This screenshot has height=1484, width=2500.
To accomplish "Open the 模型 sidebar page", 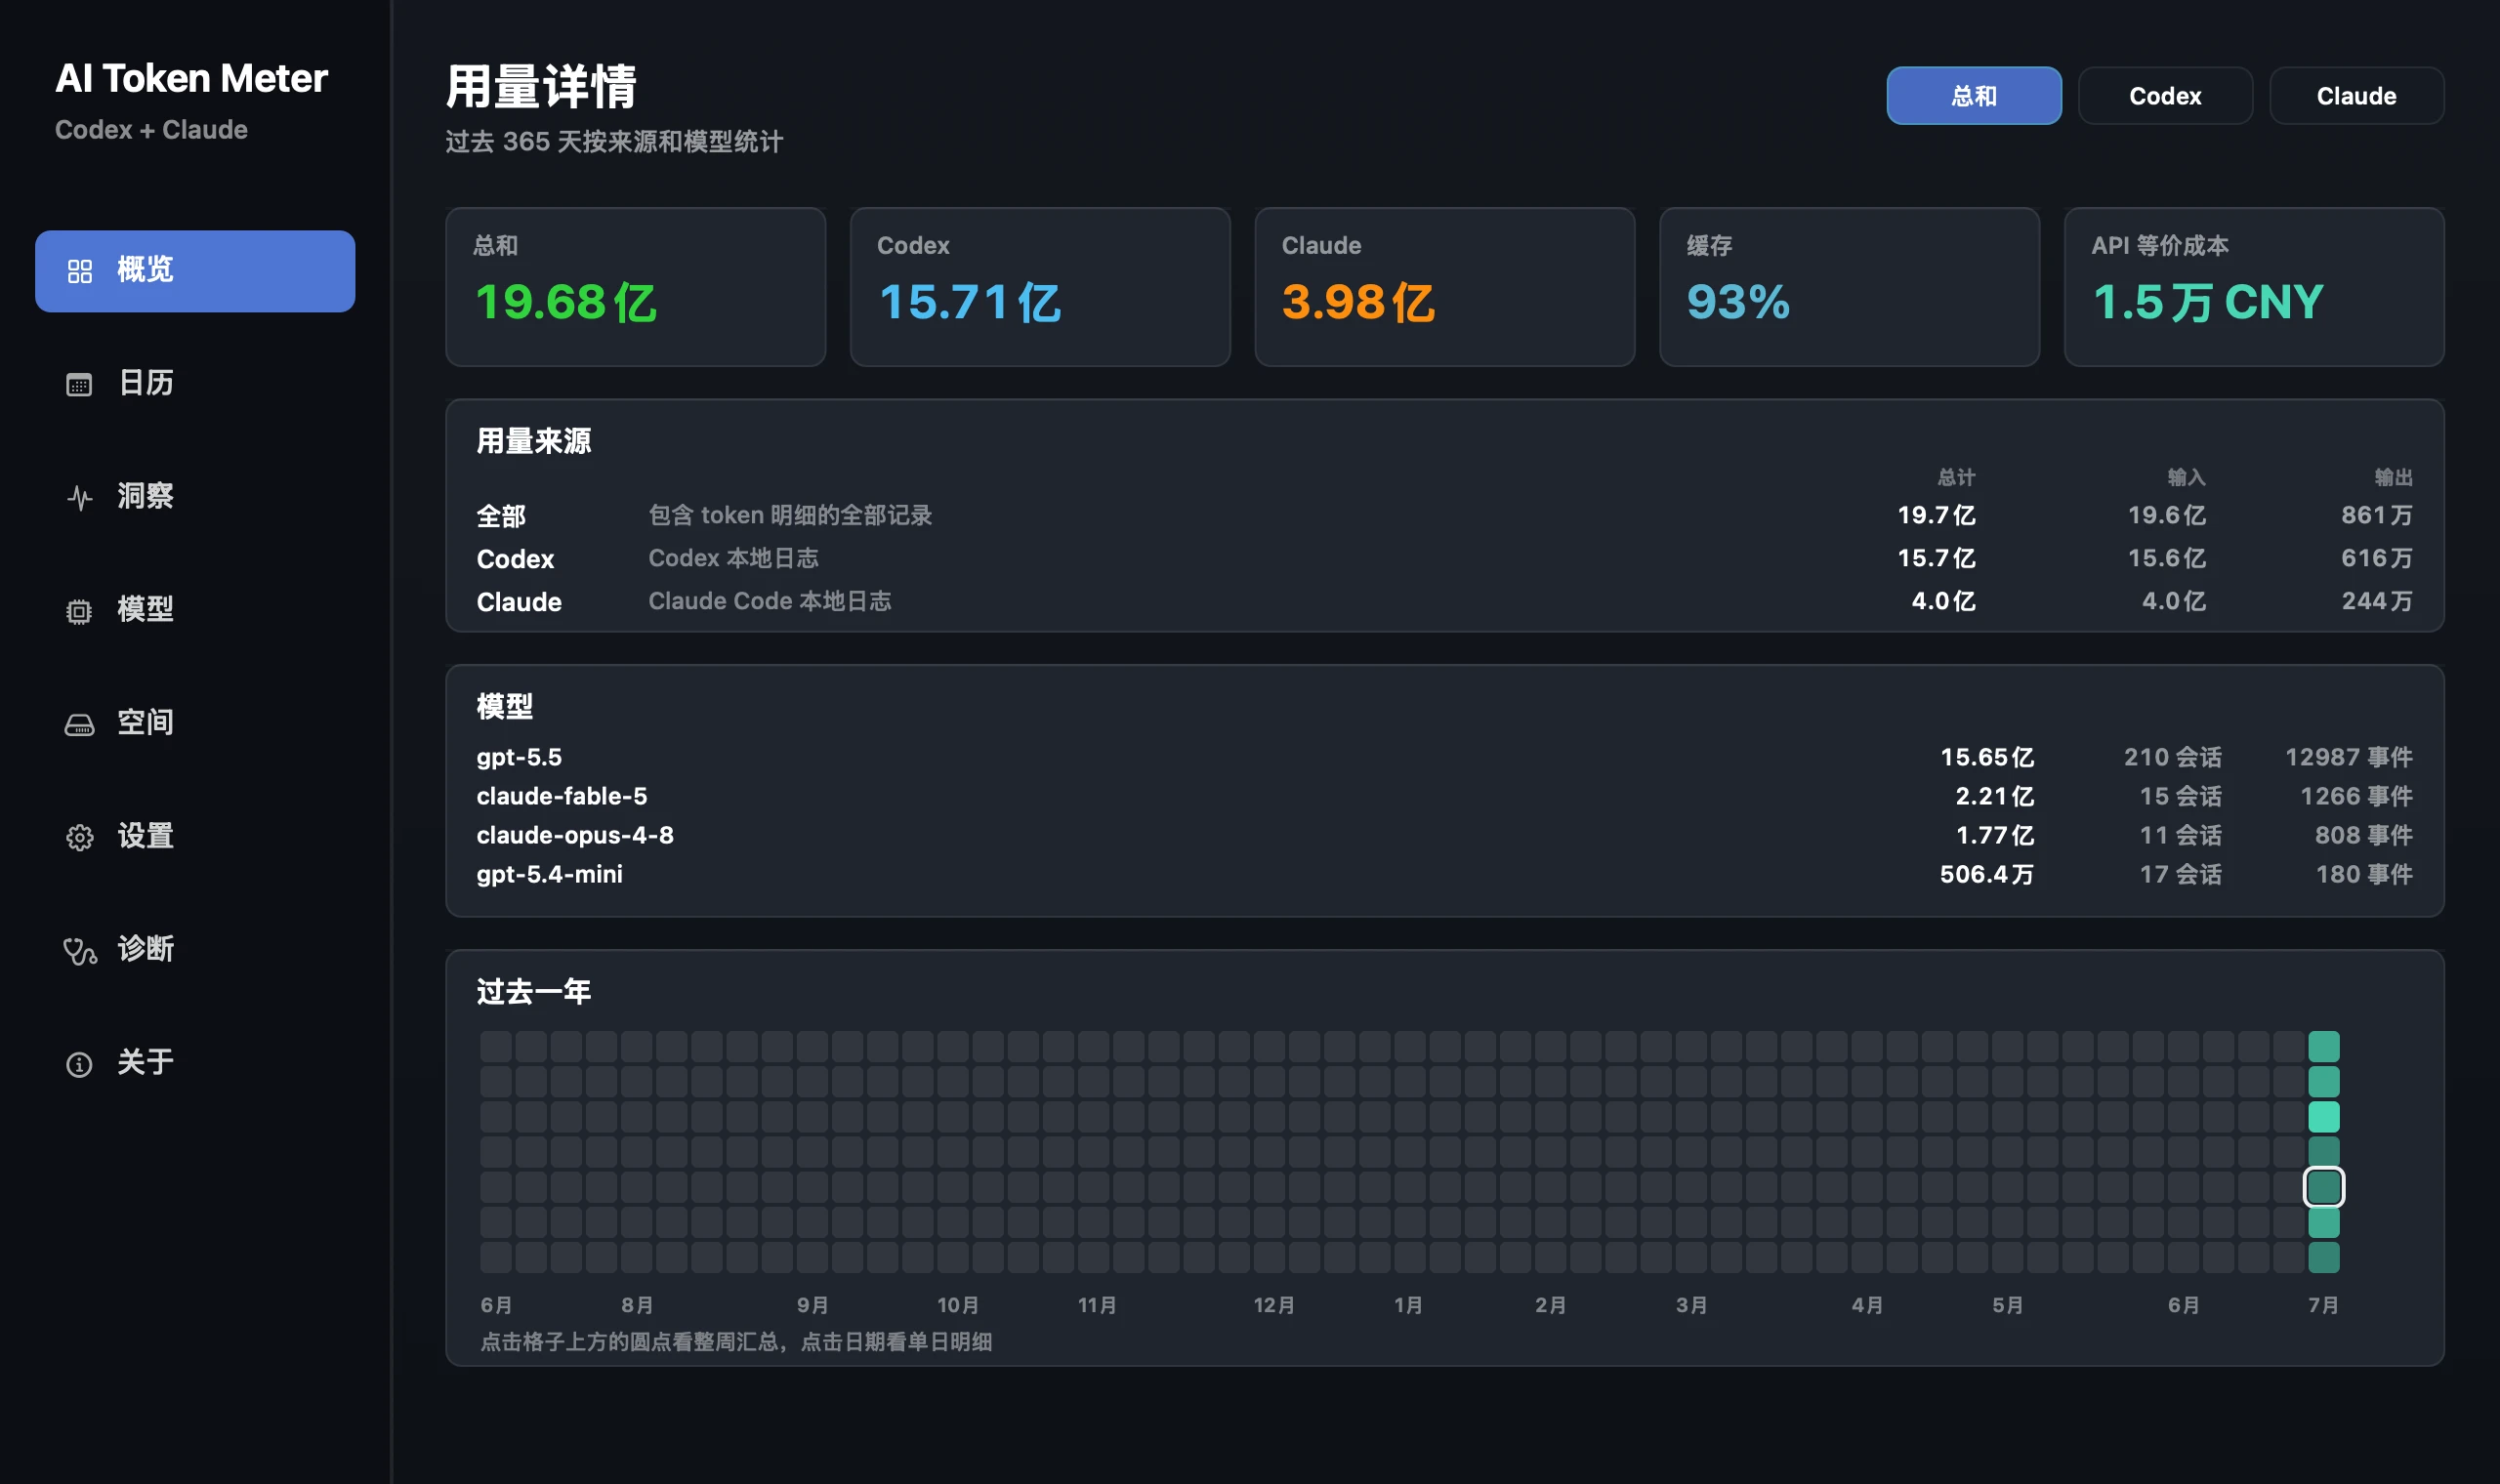I will [195, 610].
